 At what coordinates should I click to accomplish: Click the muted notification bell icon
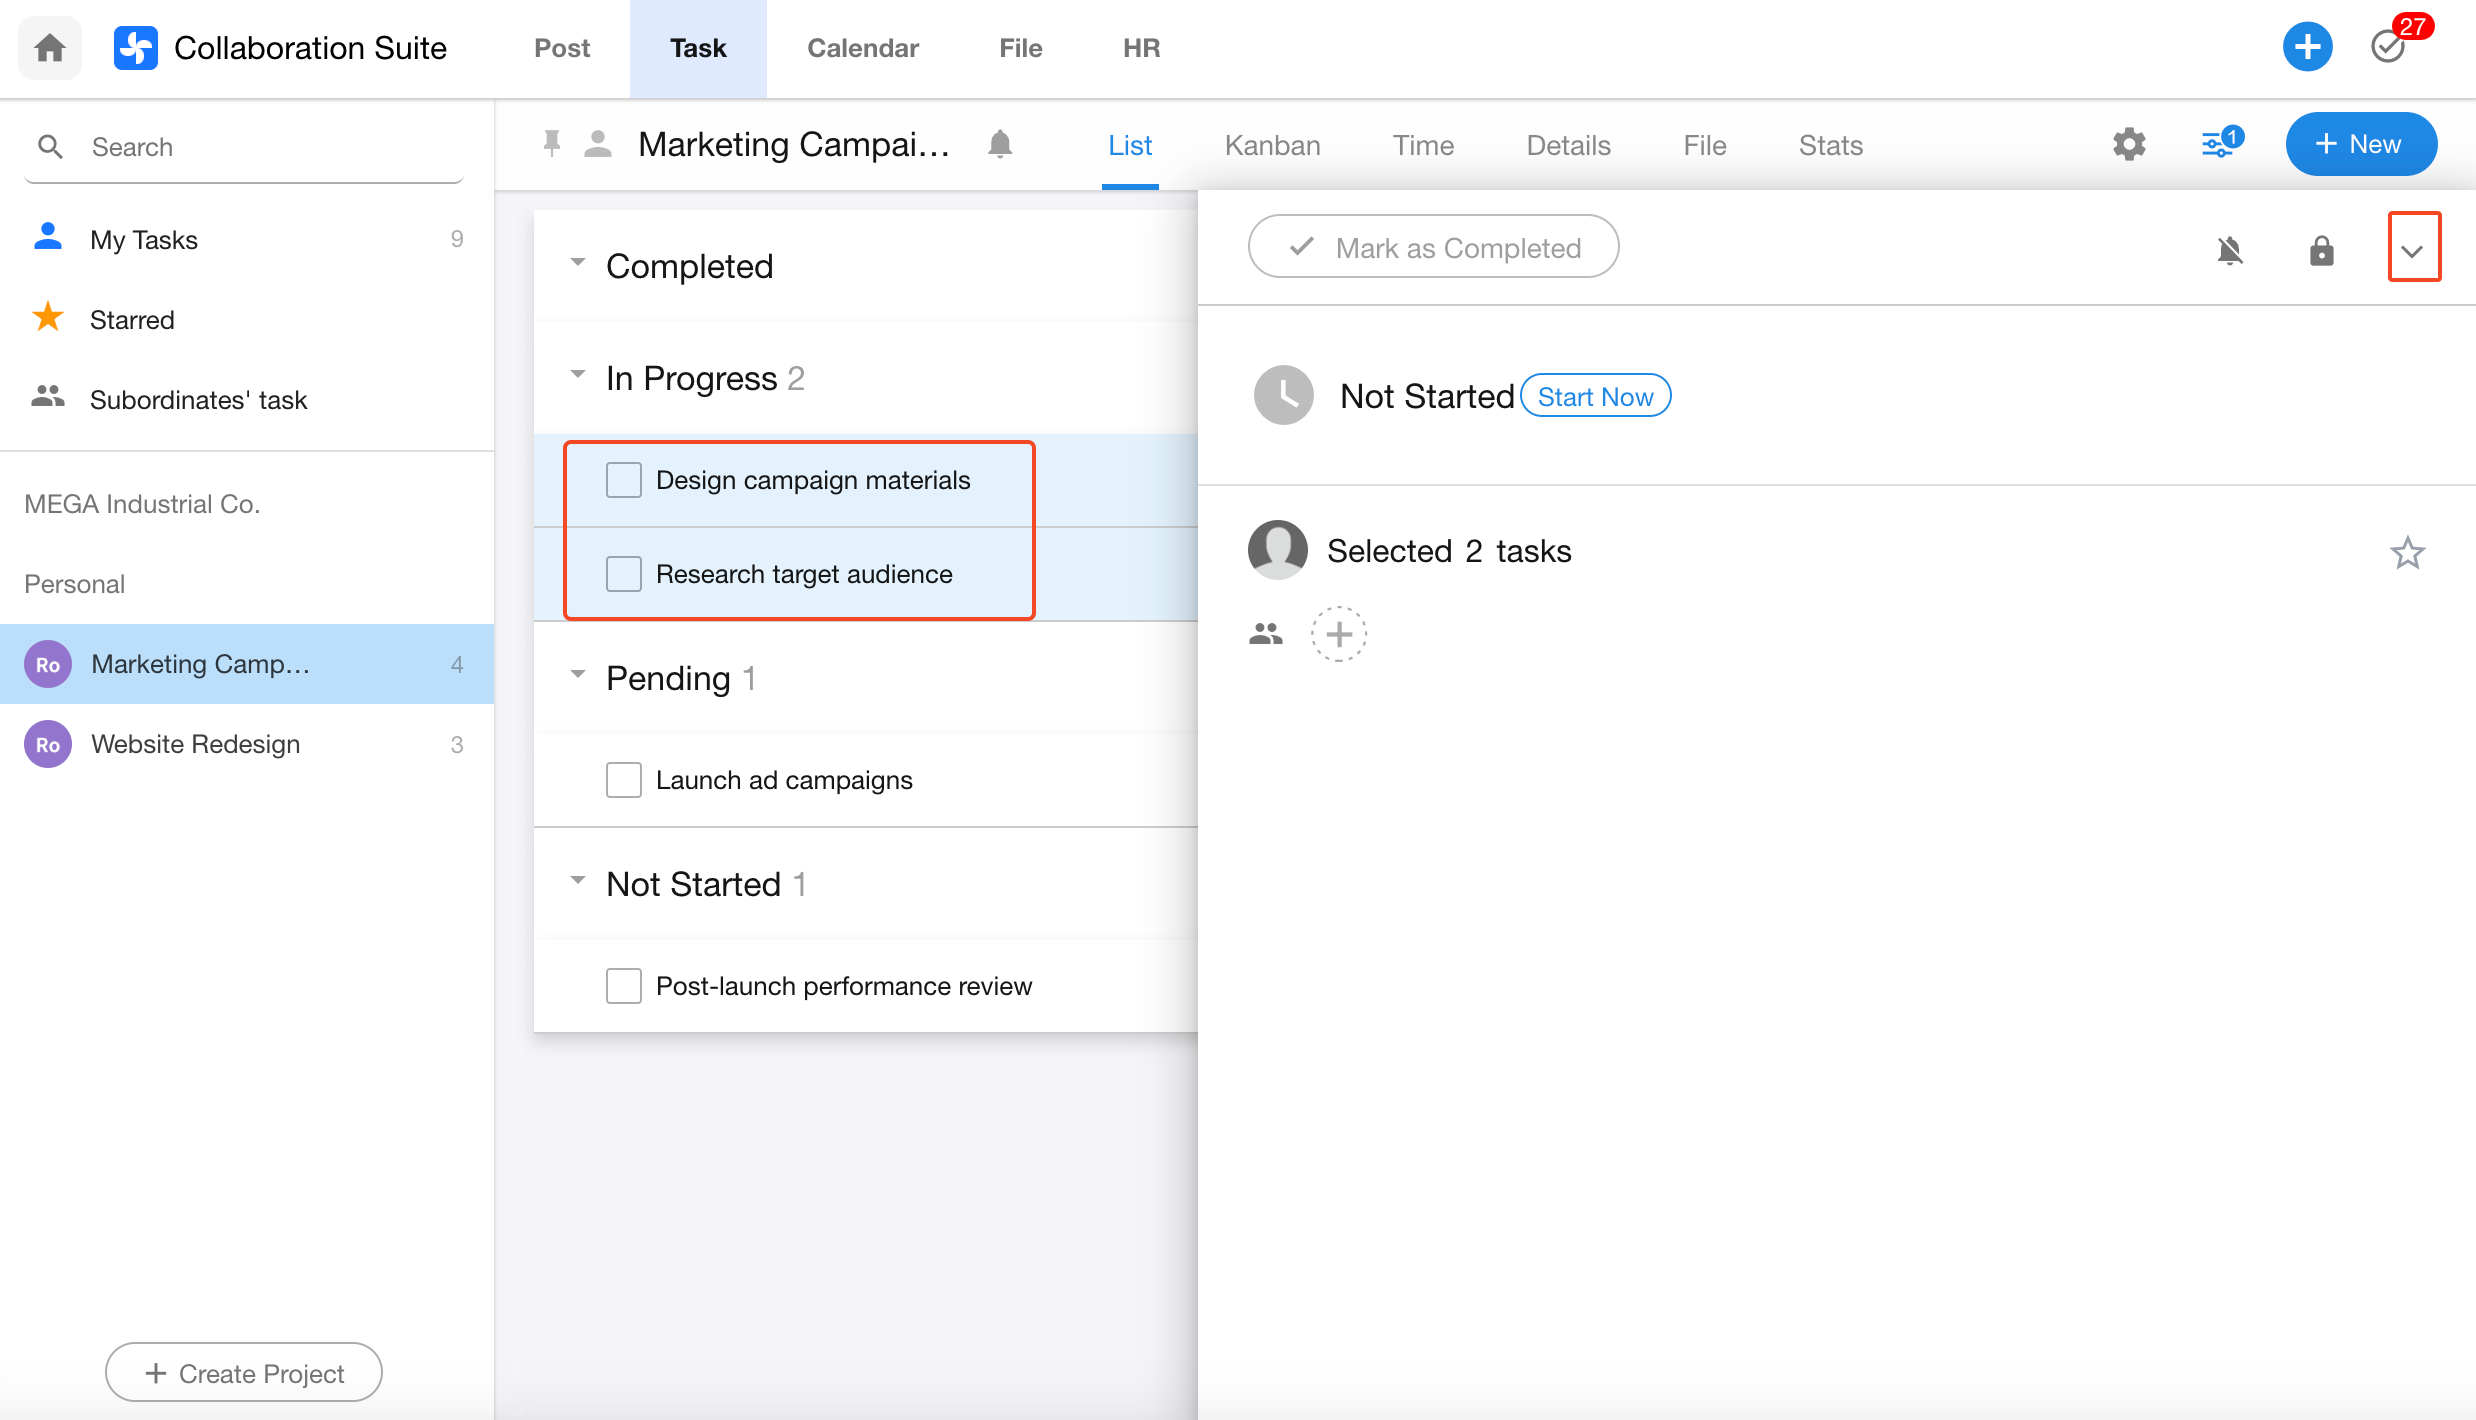(2229, 250)
